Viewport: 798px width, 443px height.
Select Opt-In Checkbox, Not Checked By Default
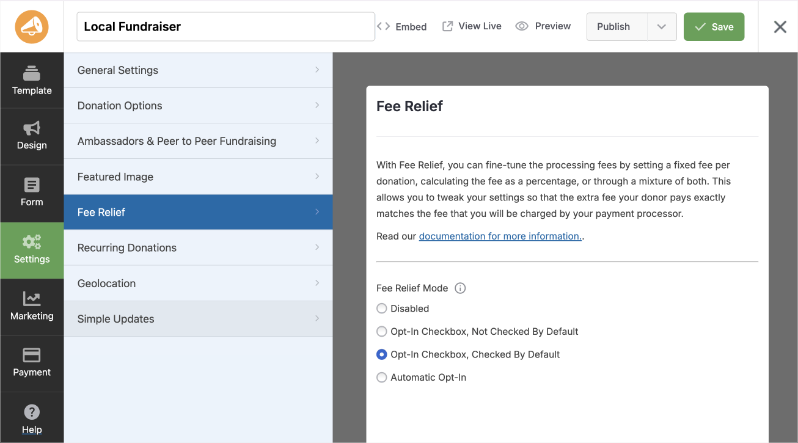(382, 331)
